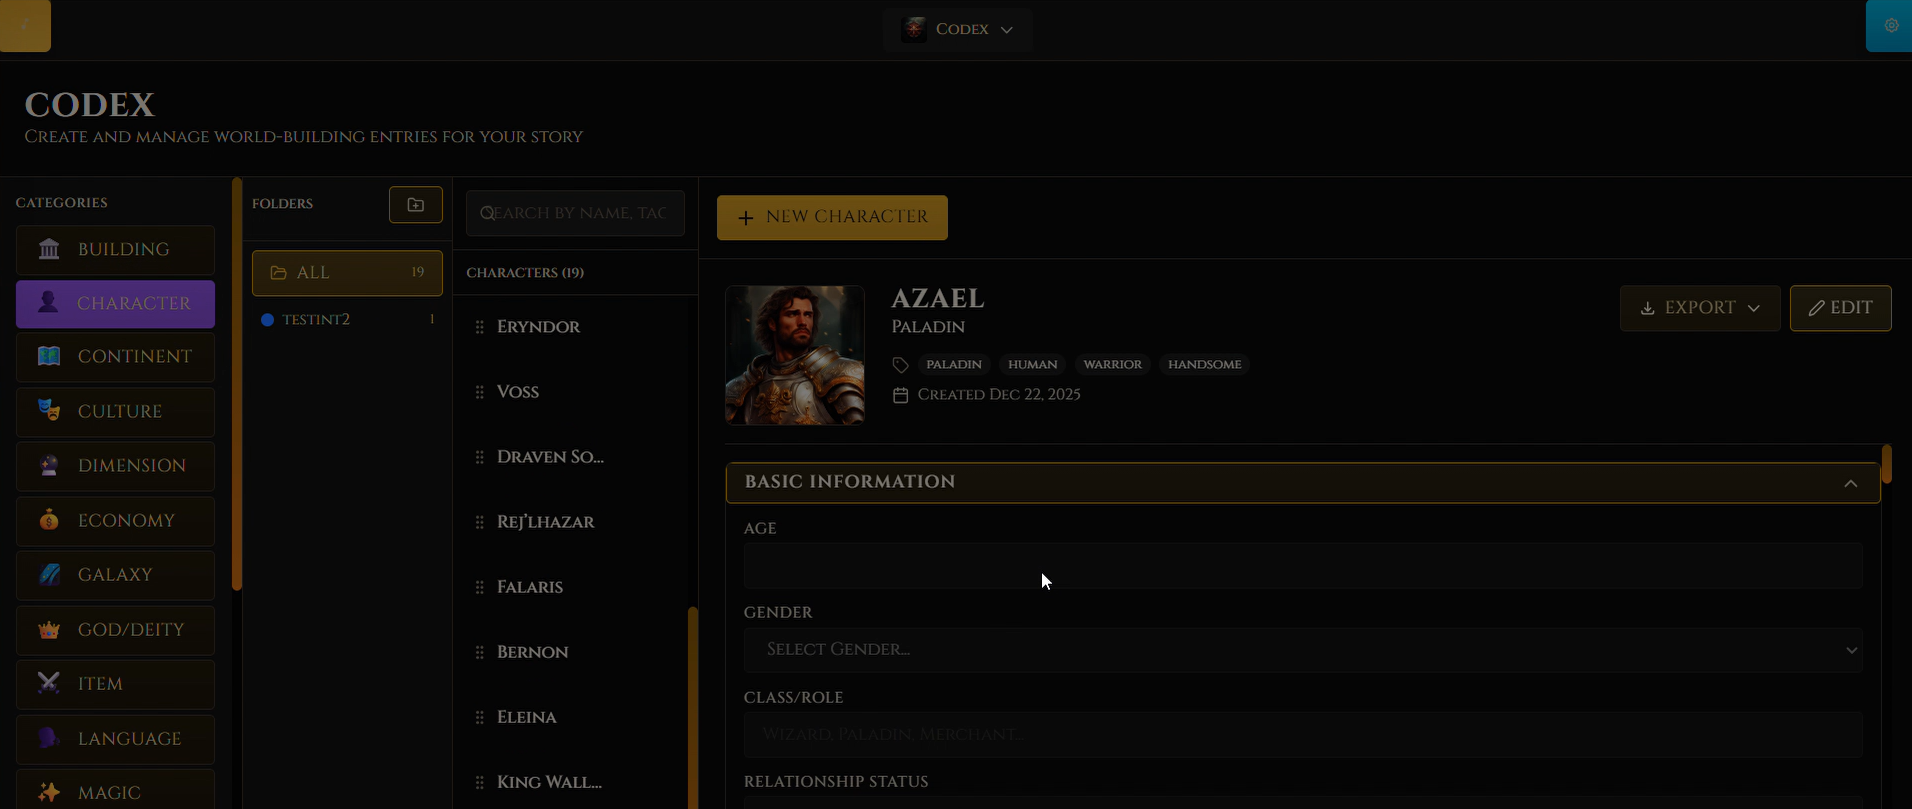Click the new folder icon button
This screenshot has height=809, width=1912.
[416, 205]
